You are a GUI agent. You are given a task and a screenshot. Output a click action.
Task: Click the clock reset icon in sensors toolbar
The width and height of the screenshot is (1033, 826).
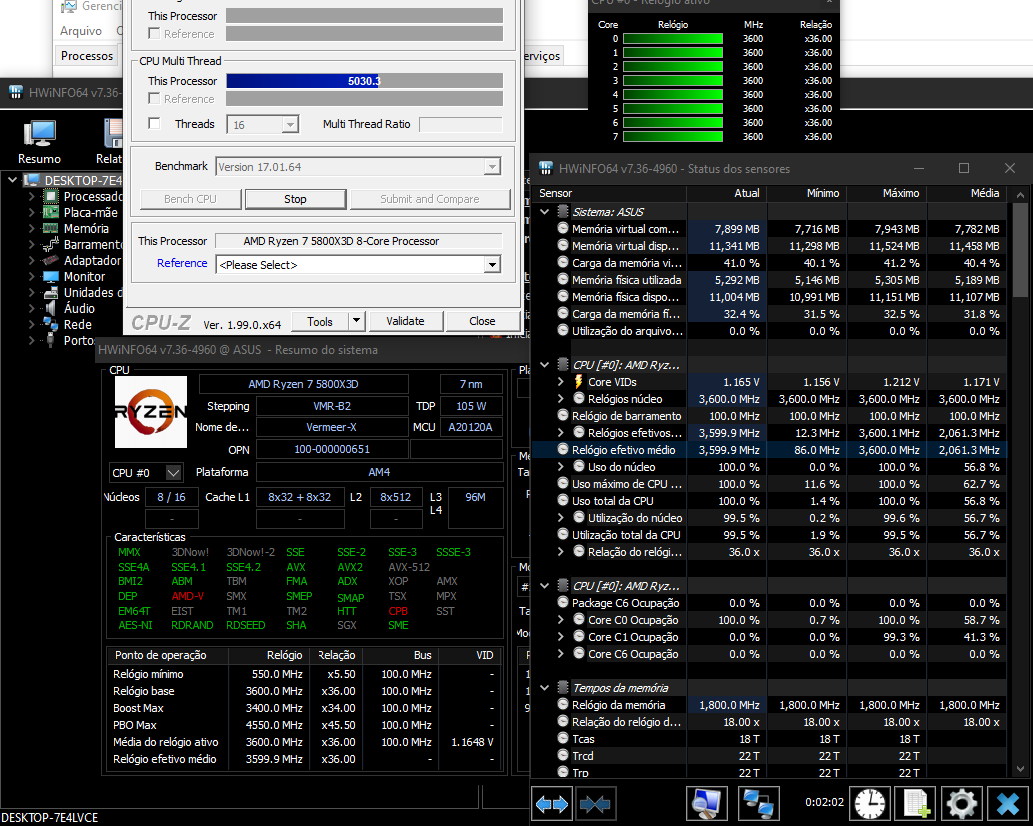(x=870, y=804)
